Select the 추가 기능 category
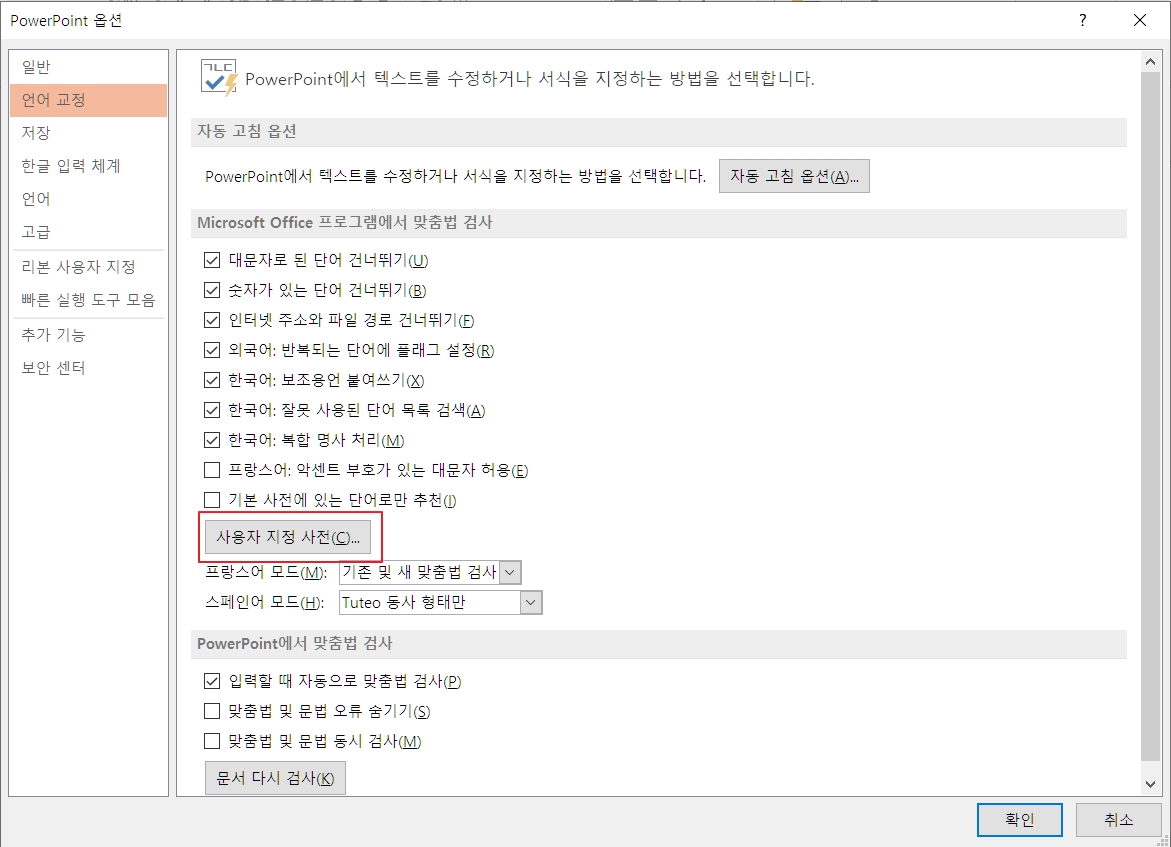Image resolution: width=1171 pixels, height=847 pixels. click(x=88, y=335)
